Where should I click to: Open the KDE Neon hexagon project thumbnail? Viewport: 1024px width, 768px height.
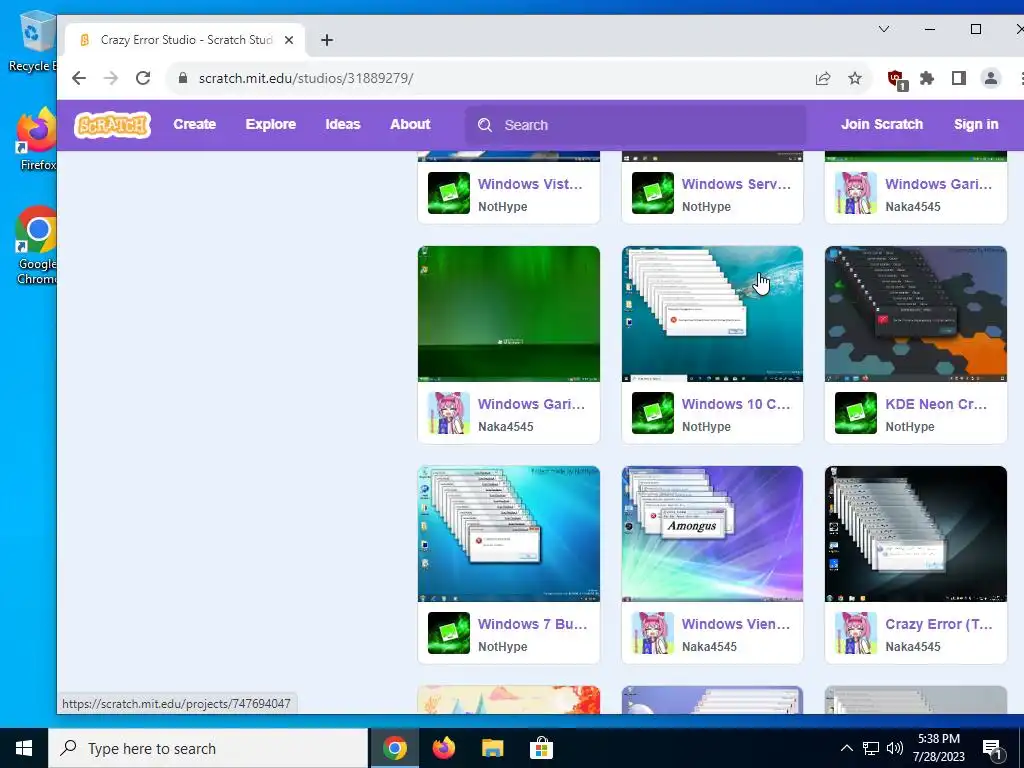pos(916,314)
